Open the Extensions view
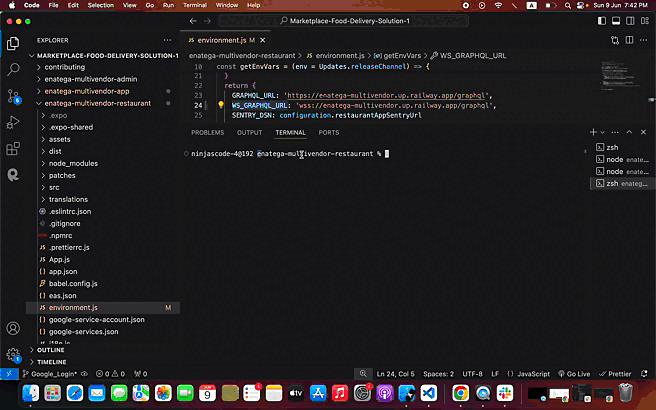 click(13, 148)
